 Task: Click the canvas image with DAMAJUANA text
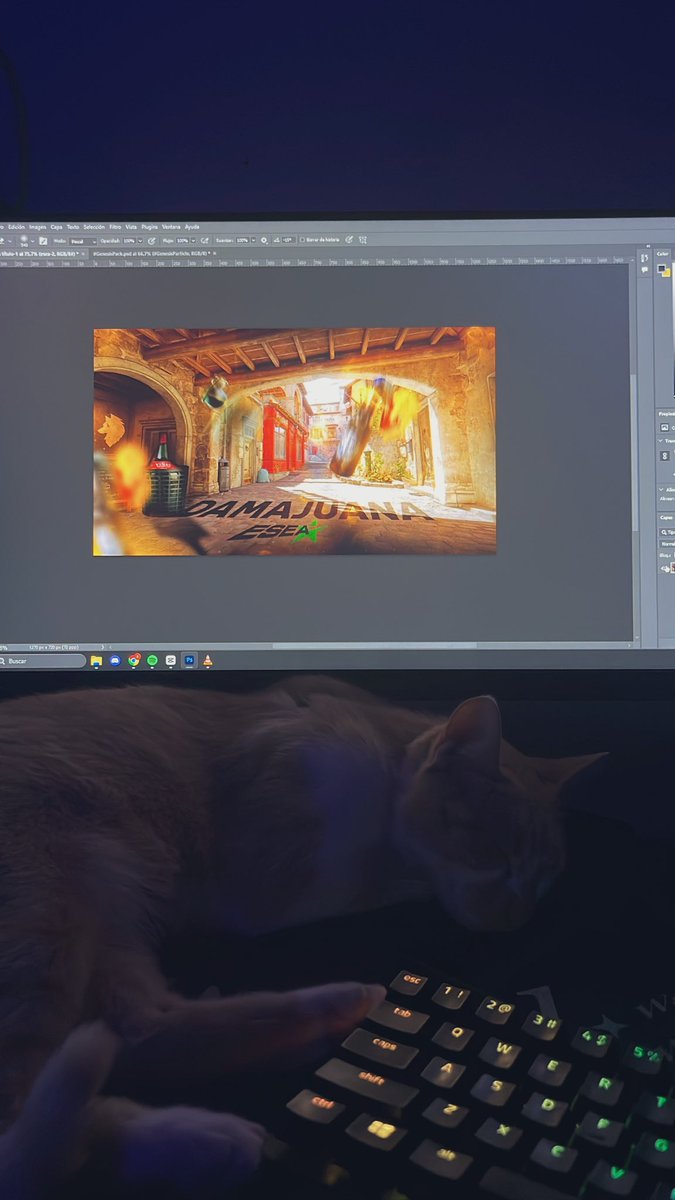pos(295,441)
